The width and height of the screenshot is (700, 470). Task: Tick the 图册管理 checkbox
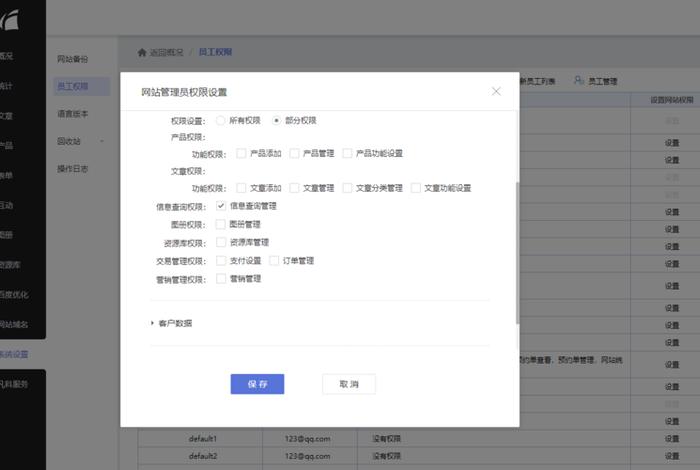pos(221,224)
